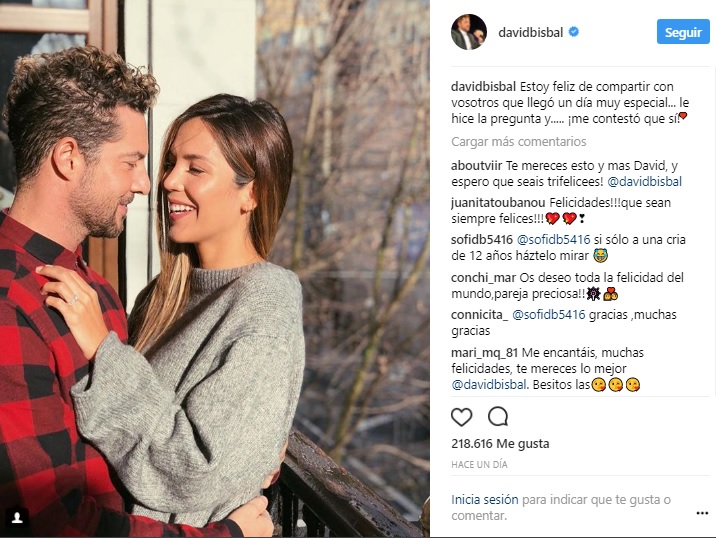
Task: Open the three-dot more options menu
Action: tap(702, 513)
